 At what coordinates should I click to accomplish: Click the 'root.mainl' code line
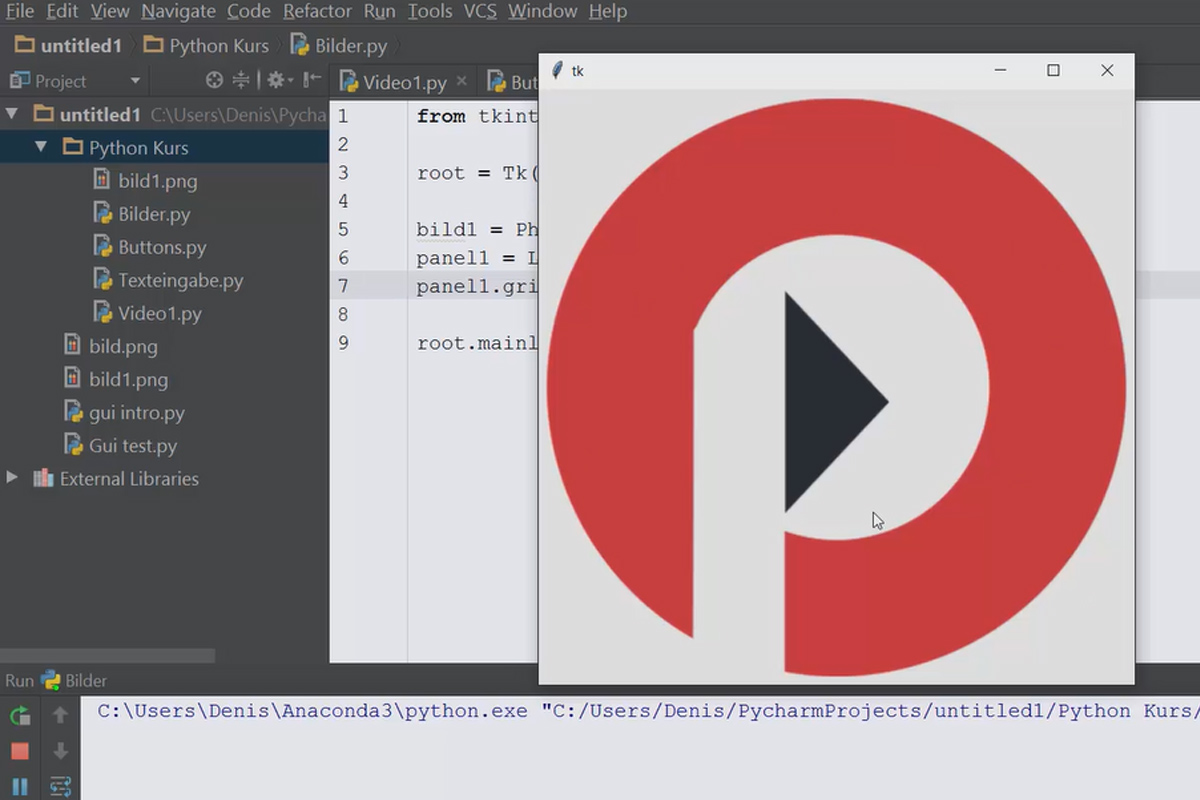pos(477,343)
